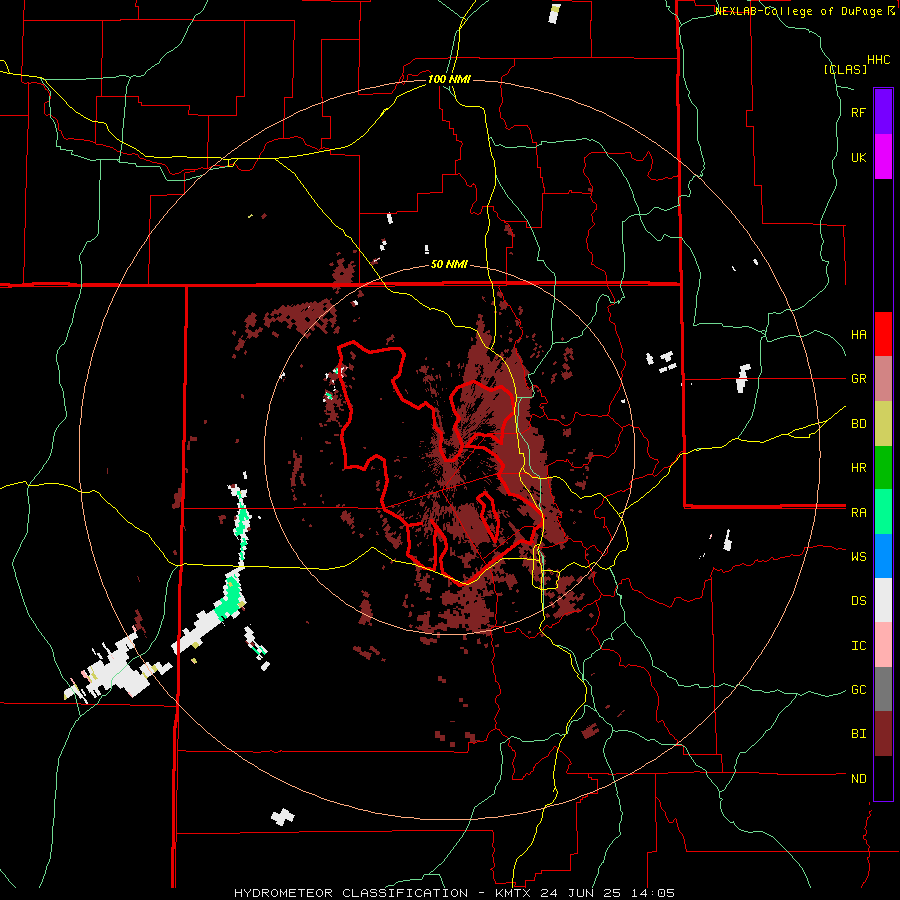
Task: Click the 14:05 timestamp text
Action: pos(655,893)
